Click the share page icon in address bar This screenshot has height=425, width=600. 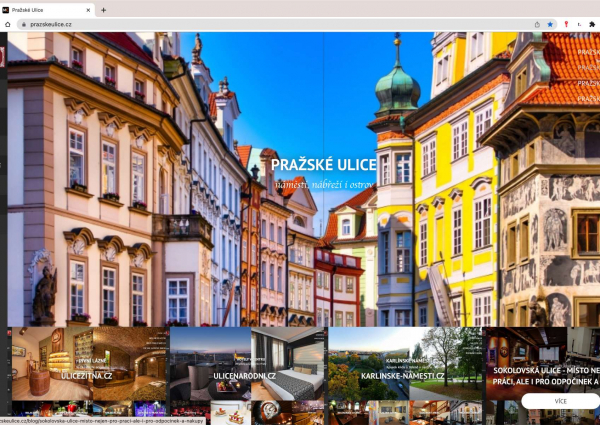[537, 24]
